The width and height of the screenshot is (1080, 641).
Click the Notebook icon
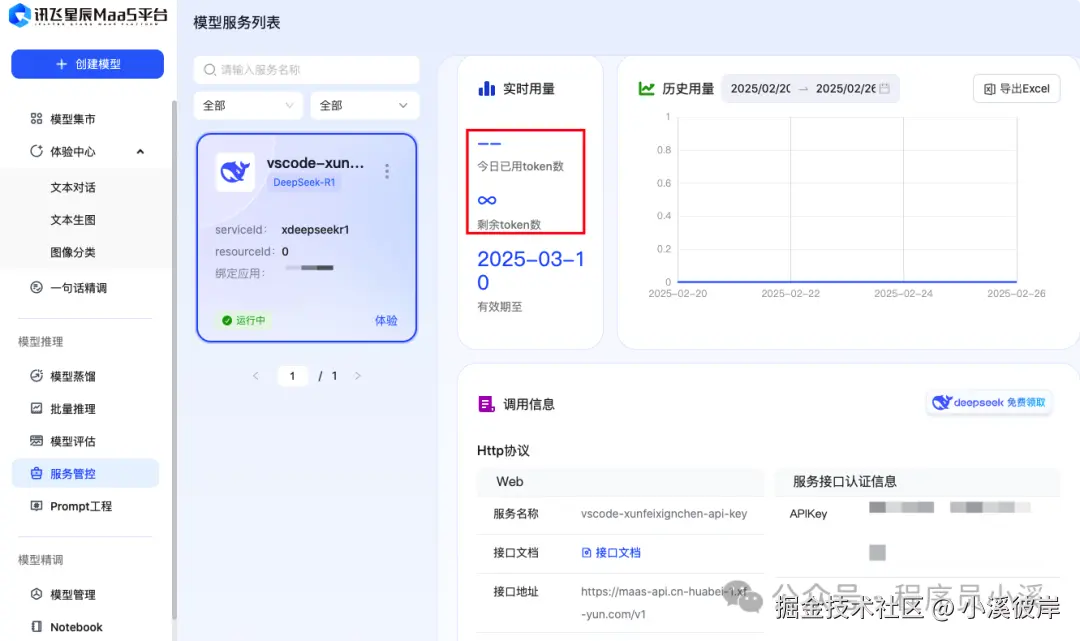pos(37,626)
